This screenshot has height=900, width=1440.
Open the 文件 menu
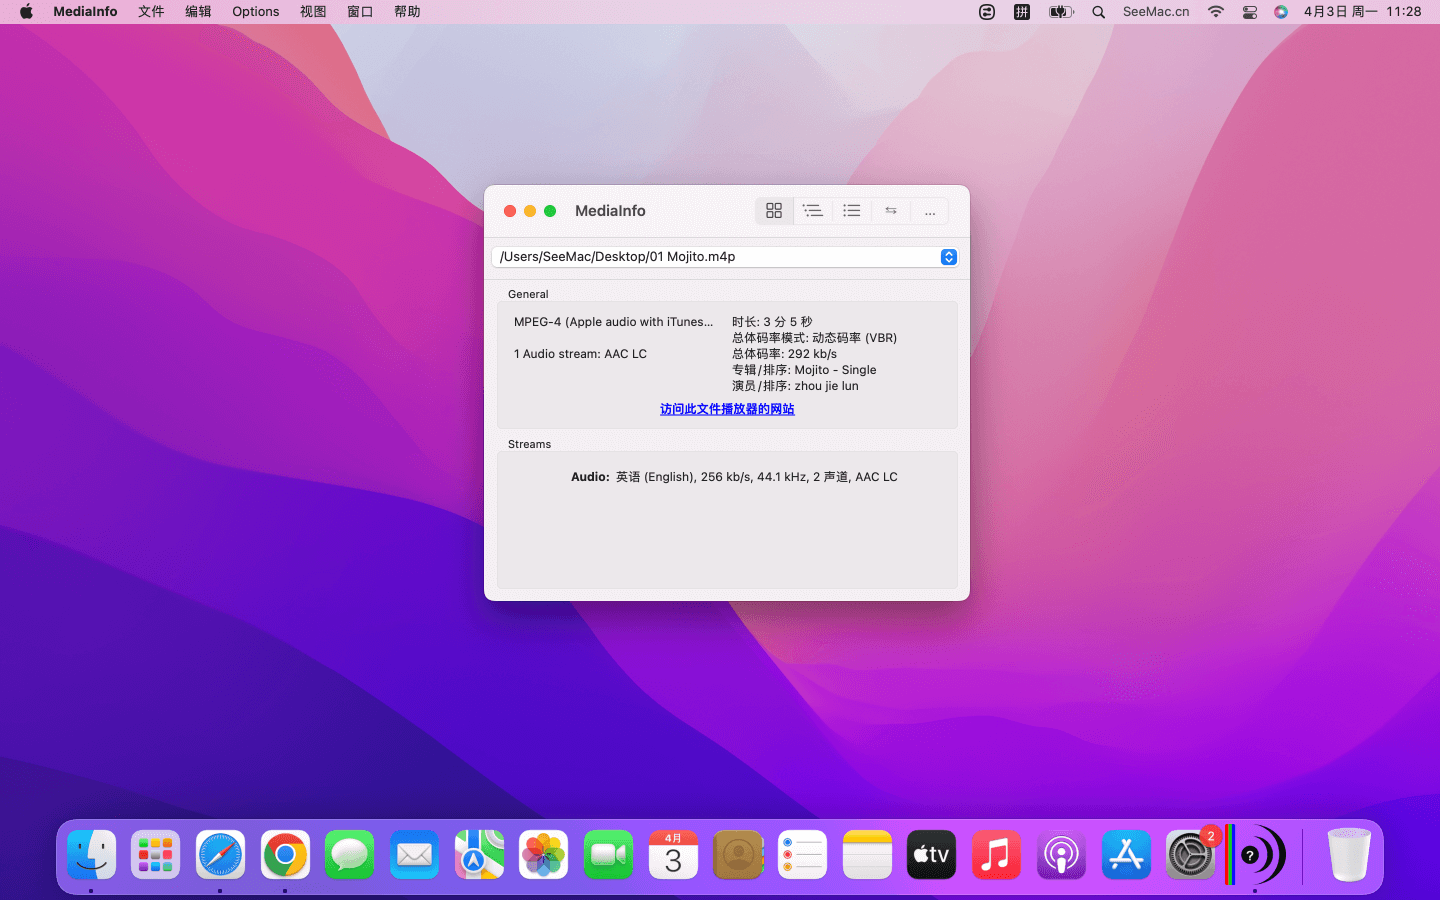[151, 12]
